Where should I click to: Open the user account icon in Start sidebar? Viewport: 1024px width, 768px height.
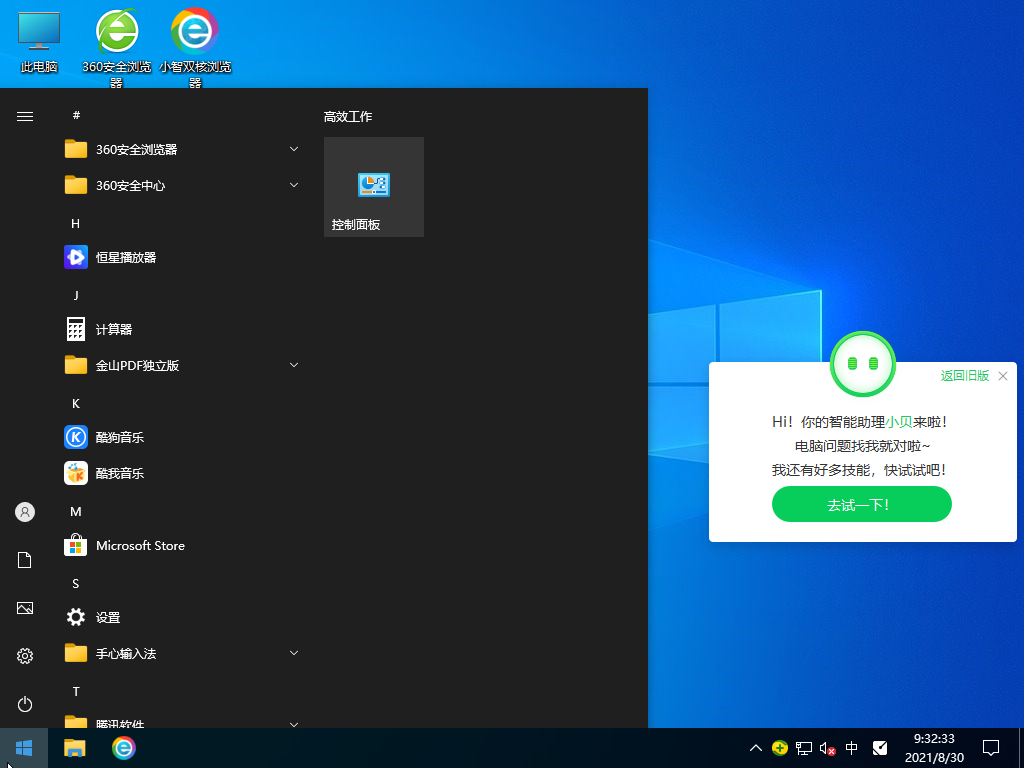[25, 512]
